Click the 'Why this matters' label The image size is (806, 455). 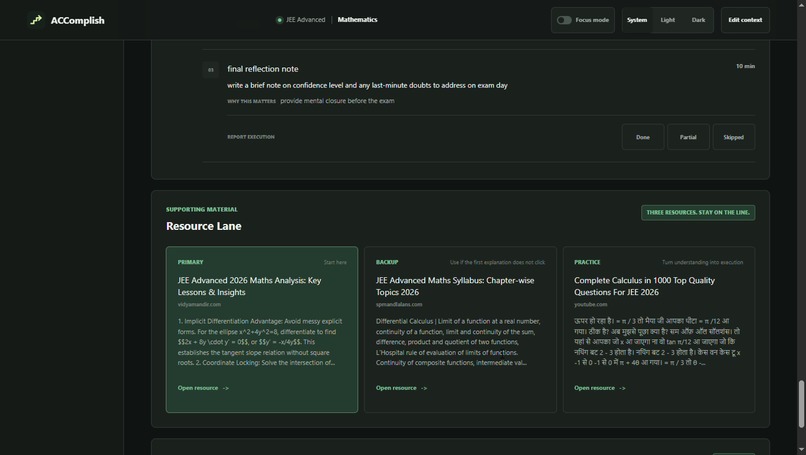pyautogui.click(x=251, y=101)
